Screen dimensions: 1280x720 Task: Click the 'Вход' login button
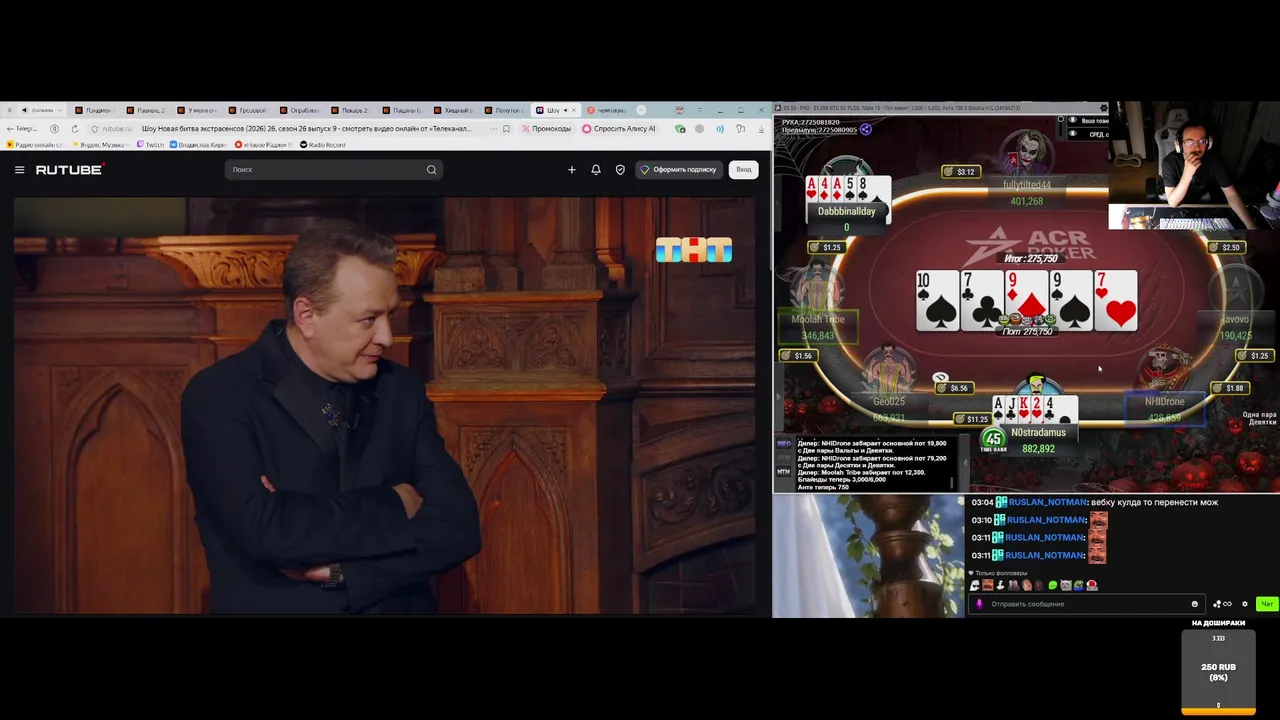(744, 170)
